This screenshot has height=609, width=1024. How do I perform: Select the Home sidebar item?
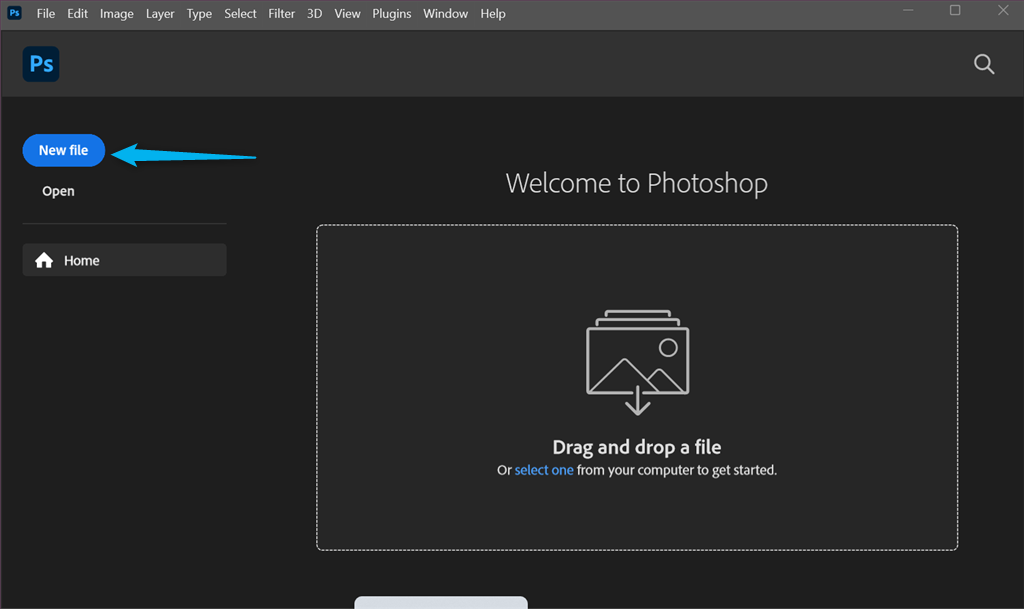click(x=125, y=260)
